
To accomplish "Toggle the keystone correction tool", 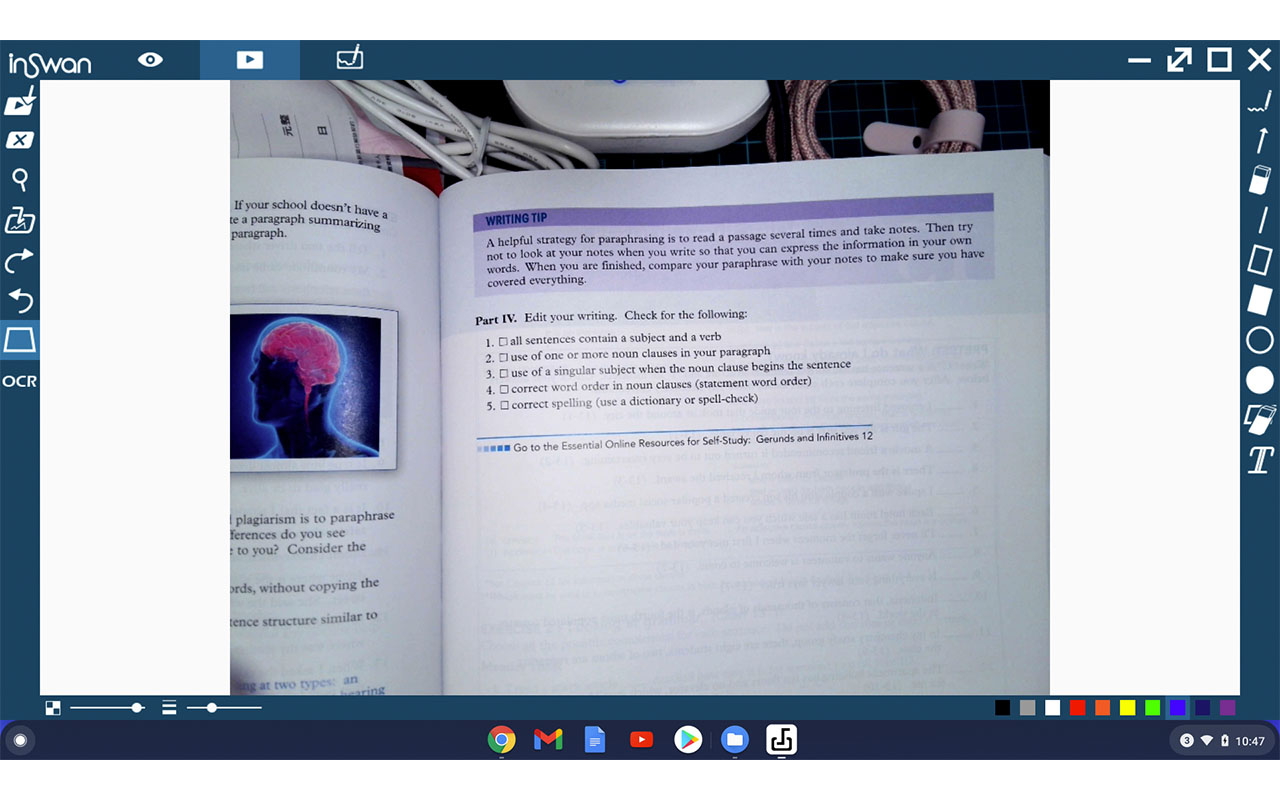I will [x=20, y=340].
